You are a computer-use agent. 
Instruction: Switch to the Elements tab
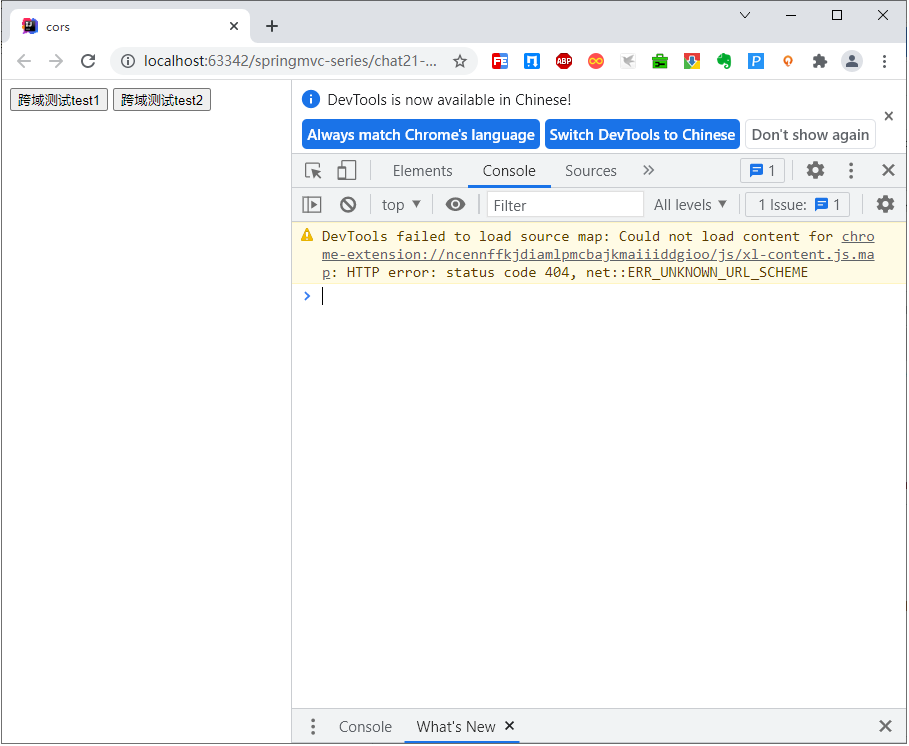422,171
